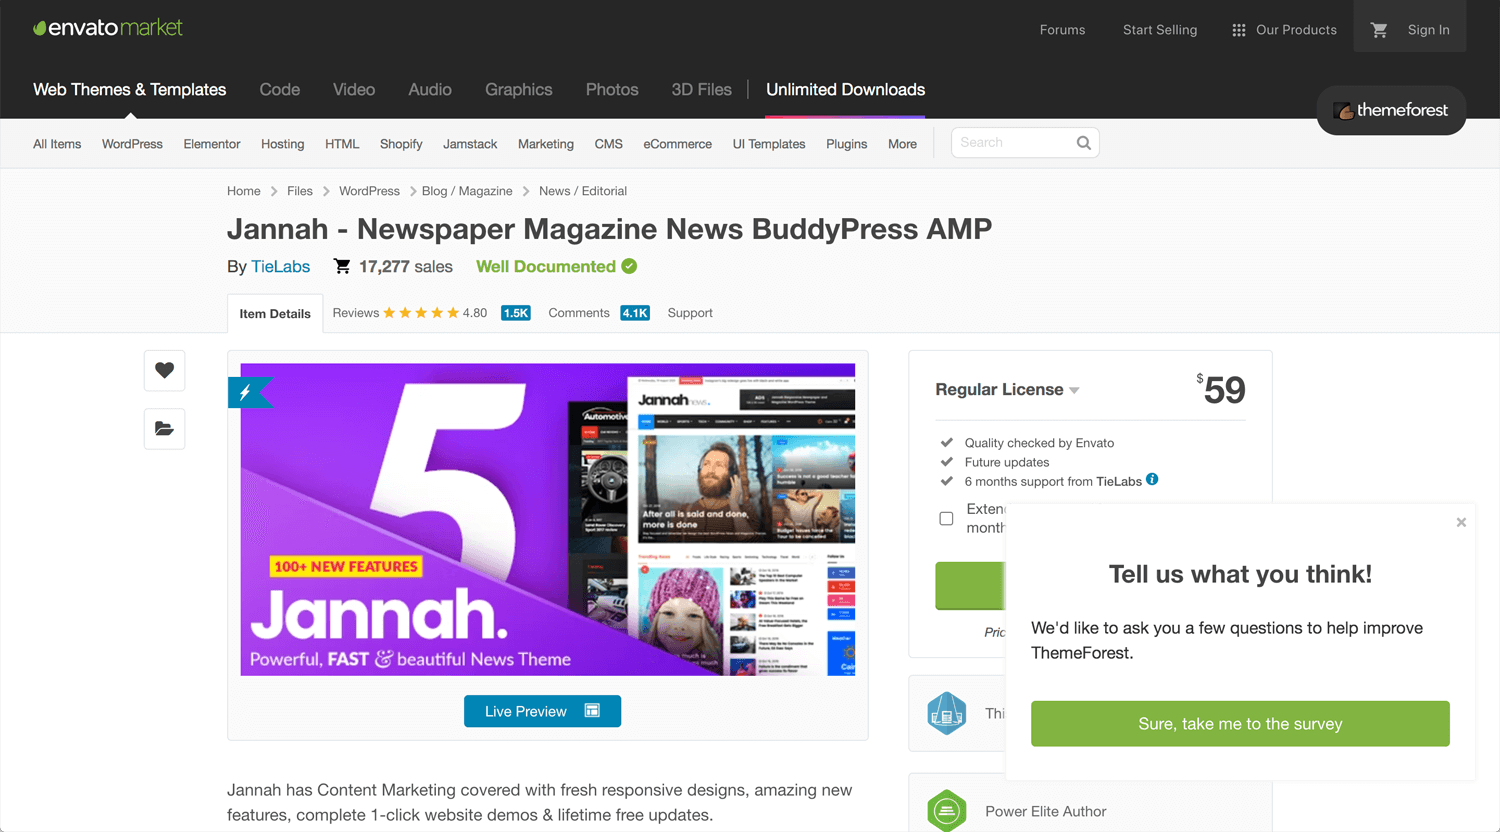Click the Jannah theme preview image
This screenshot has height=832, width=1500.
coord(548,519)
